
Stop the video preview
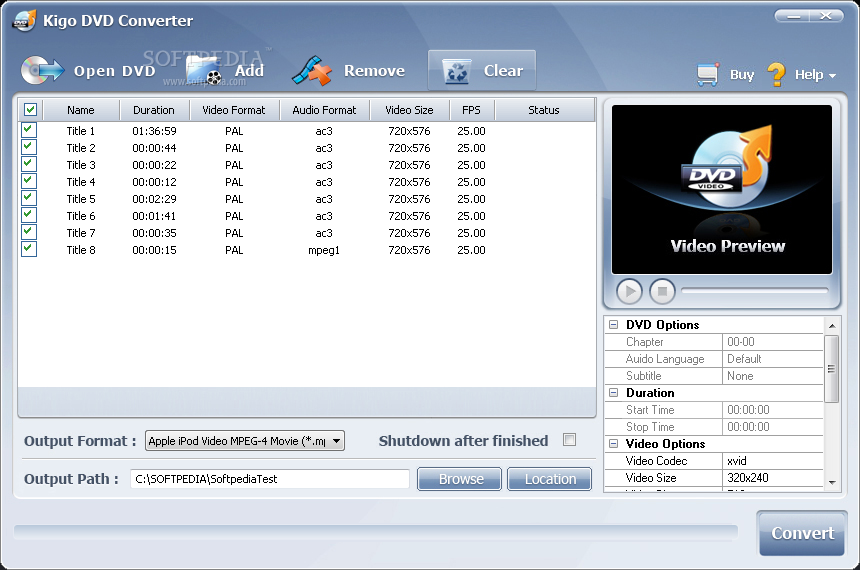pos(662,291)
